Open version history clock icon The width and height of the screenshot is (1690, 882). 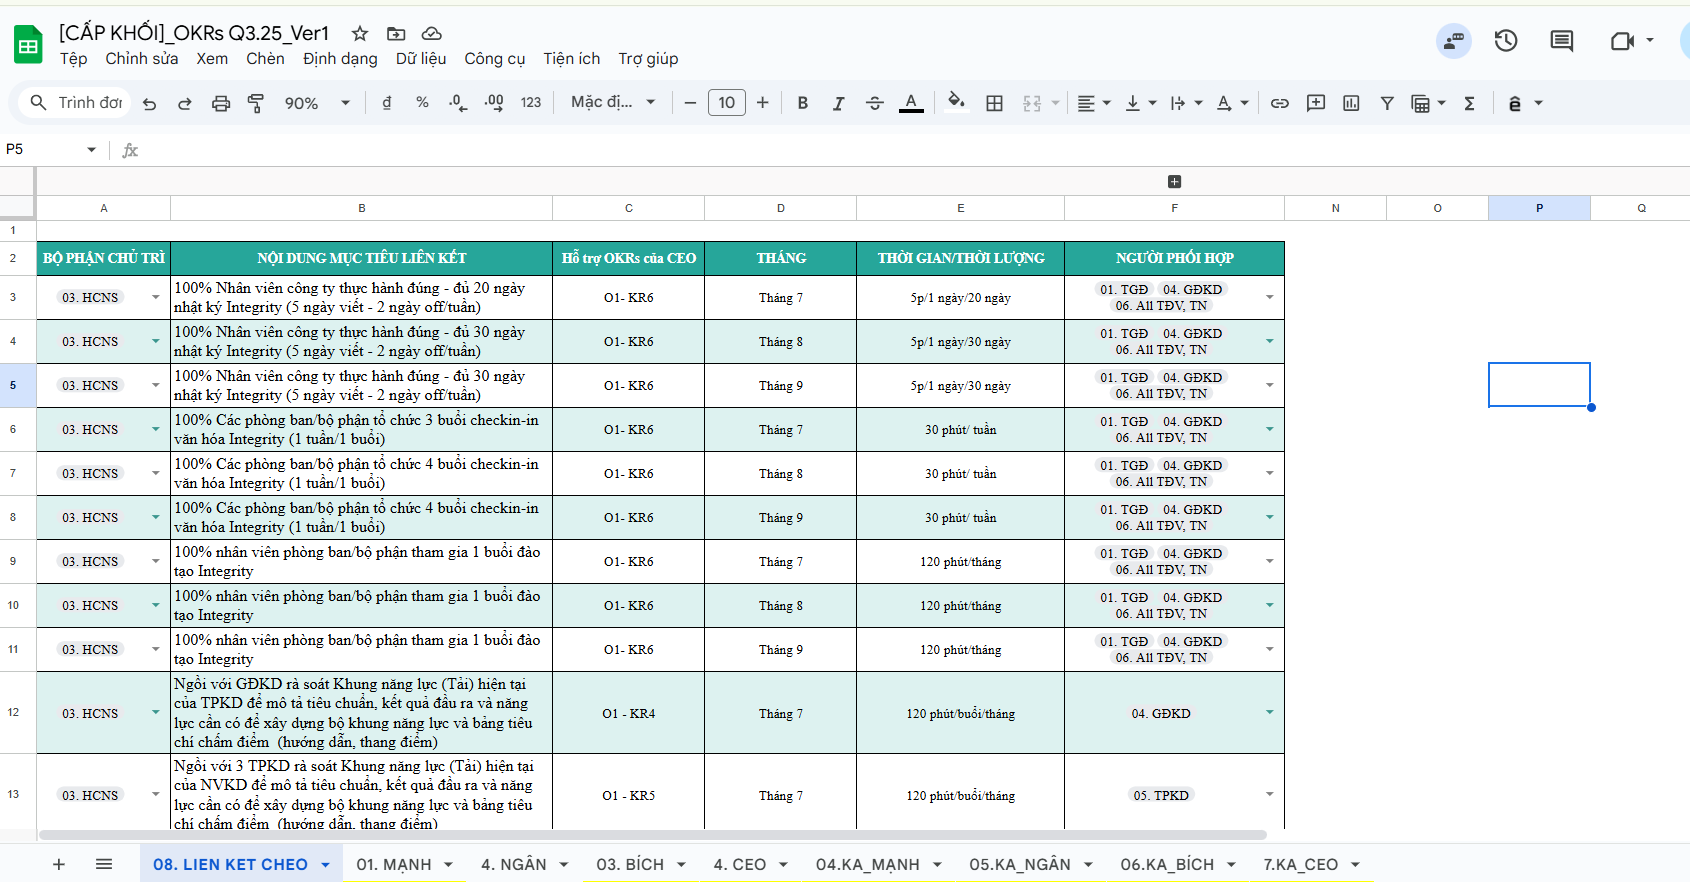(x=1505, y=41)
